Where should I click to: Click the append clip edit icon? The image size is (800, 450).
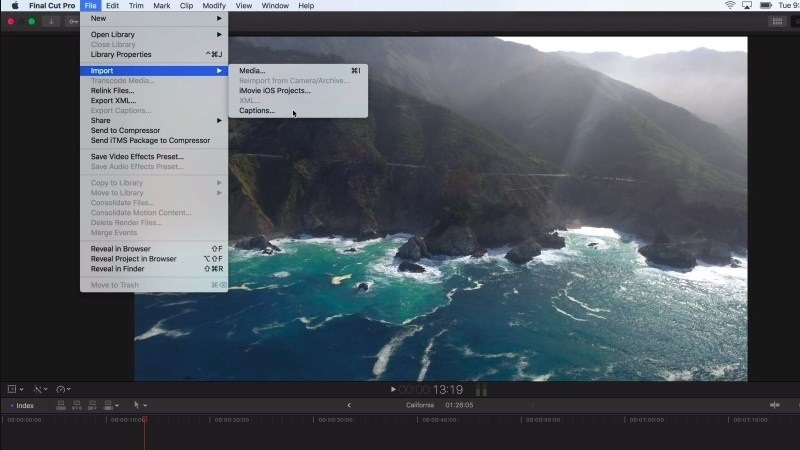92,405
